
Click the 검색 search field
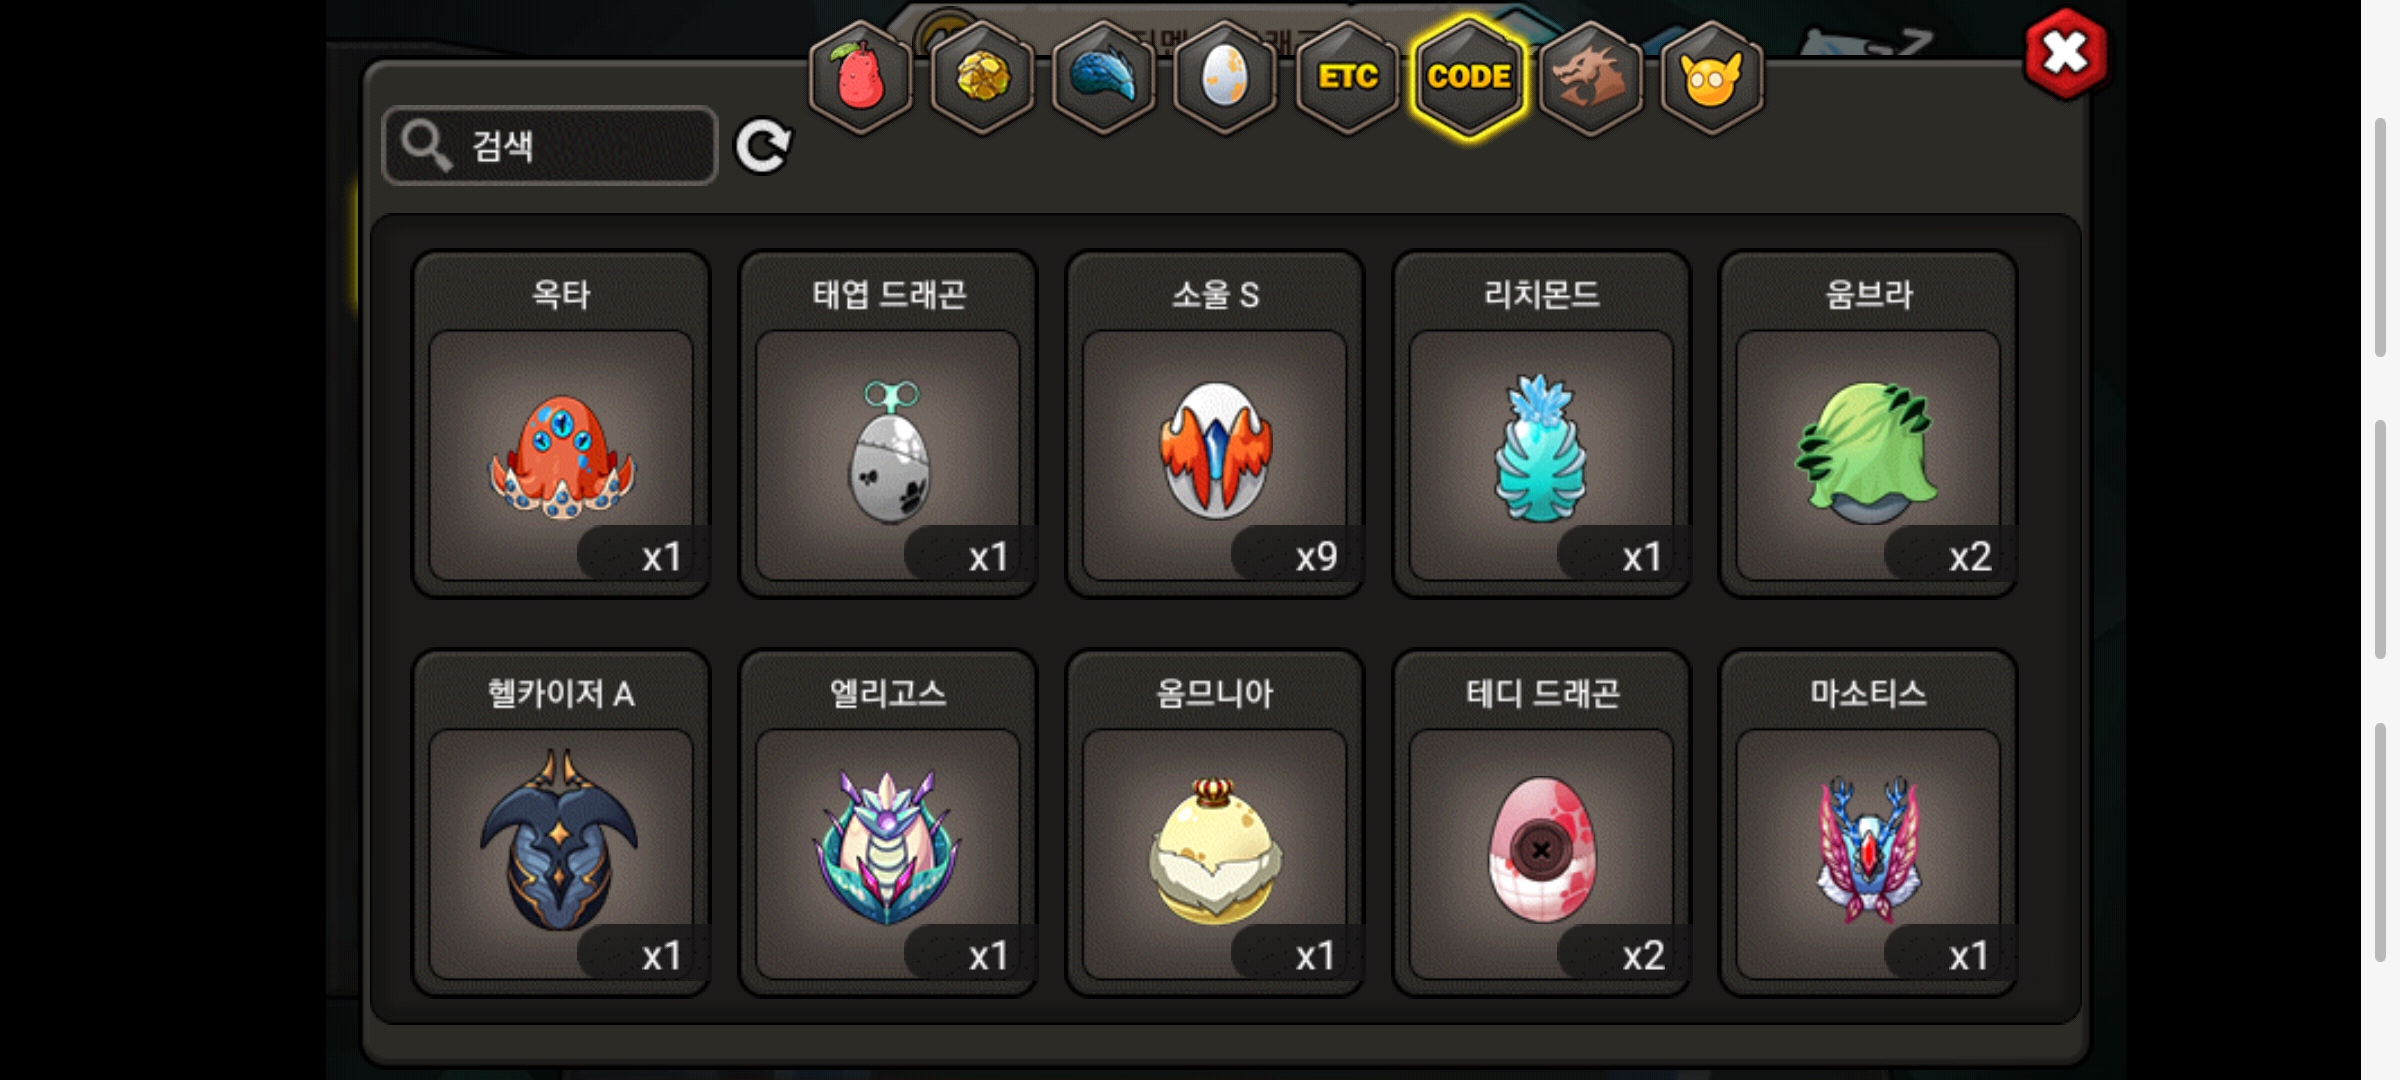[x=550, y=146]
